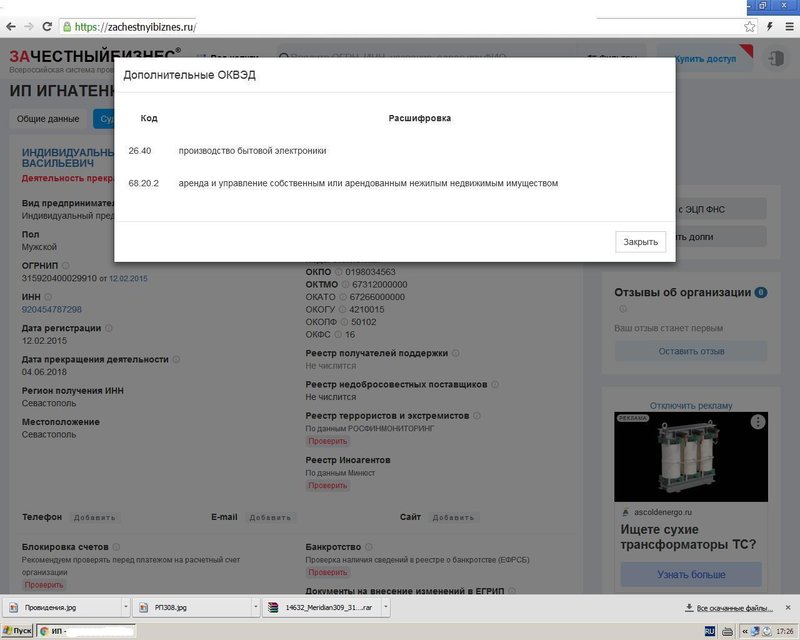Close the Дополнительные ОКВЭД dialog with Закрыть
This screenshot has width=800, height=640.
point(640,242)
